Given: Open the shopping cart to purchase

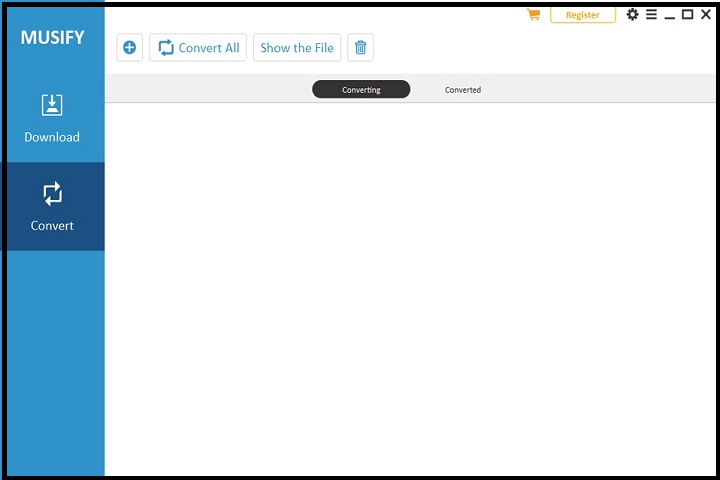Looking at the screenshot, I should (533, 15).
